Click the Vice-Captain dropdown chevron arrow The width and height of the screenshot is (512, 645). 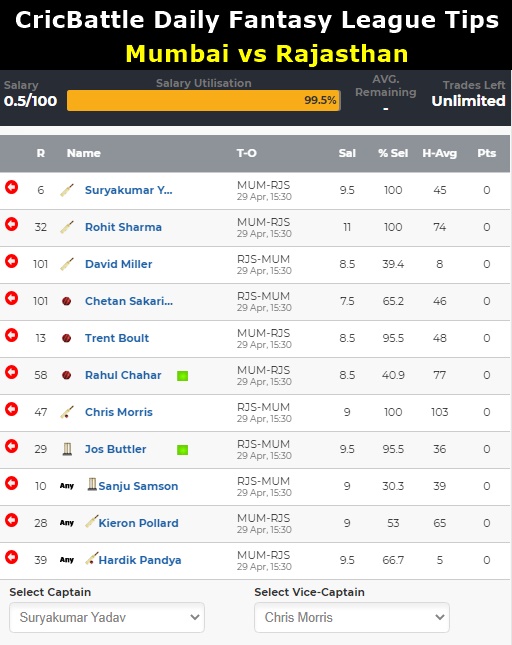tap(440, 617)
